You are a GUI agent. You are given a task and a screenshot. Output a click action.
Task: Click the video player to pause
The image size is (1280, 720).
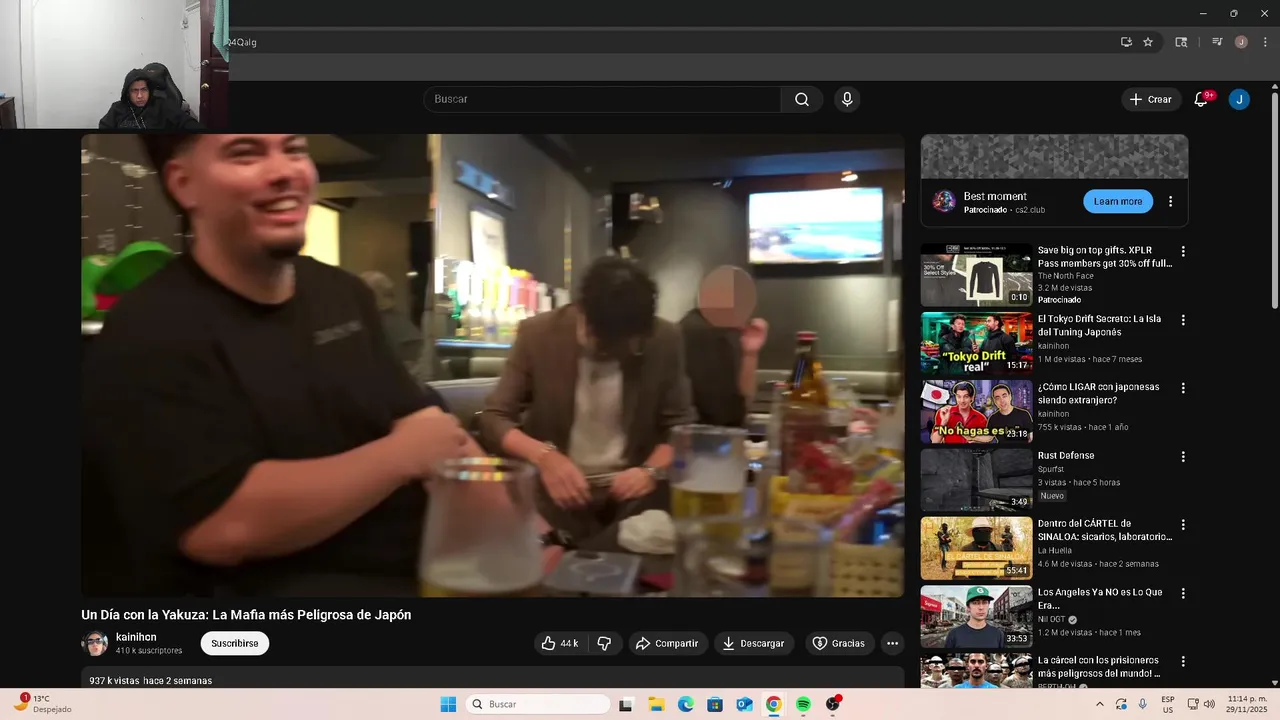(493, 366)
